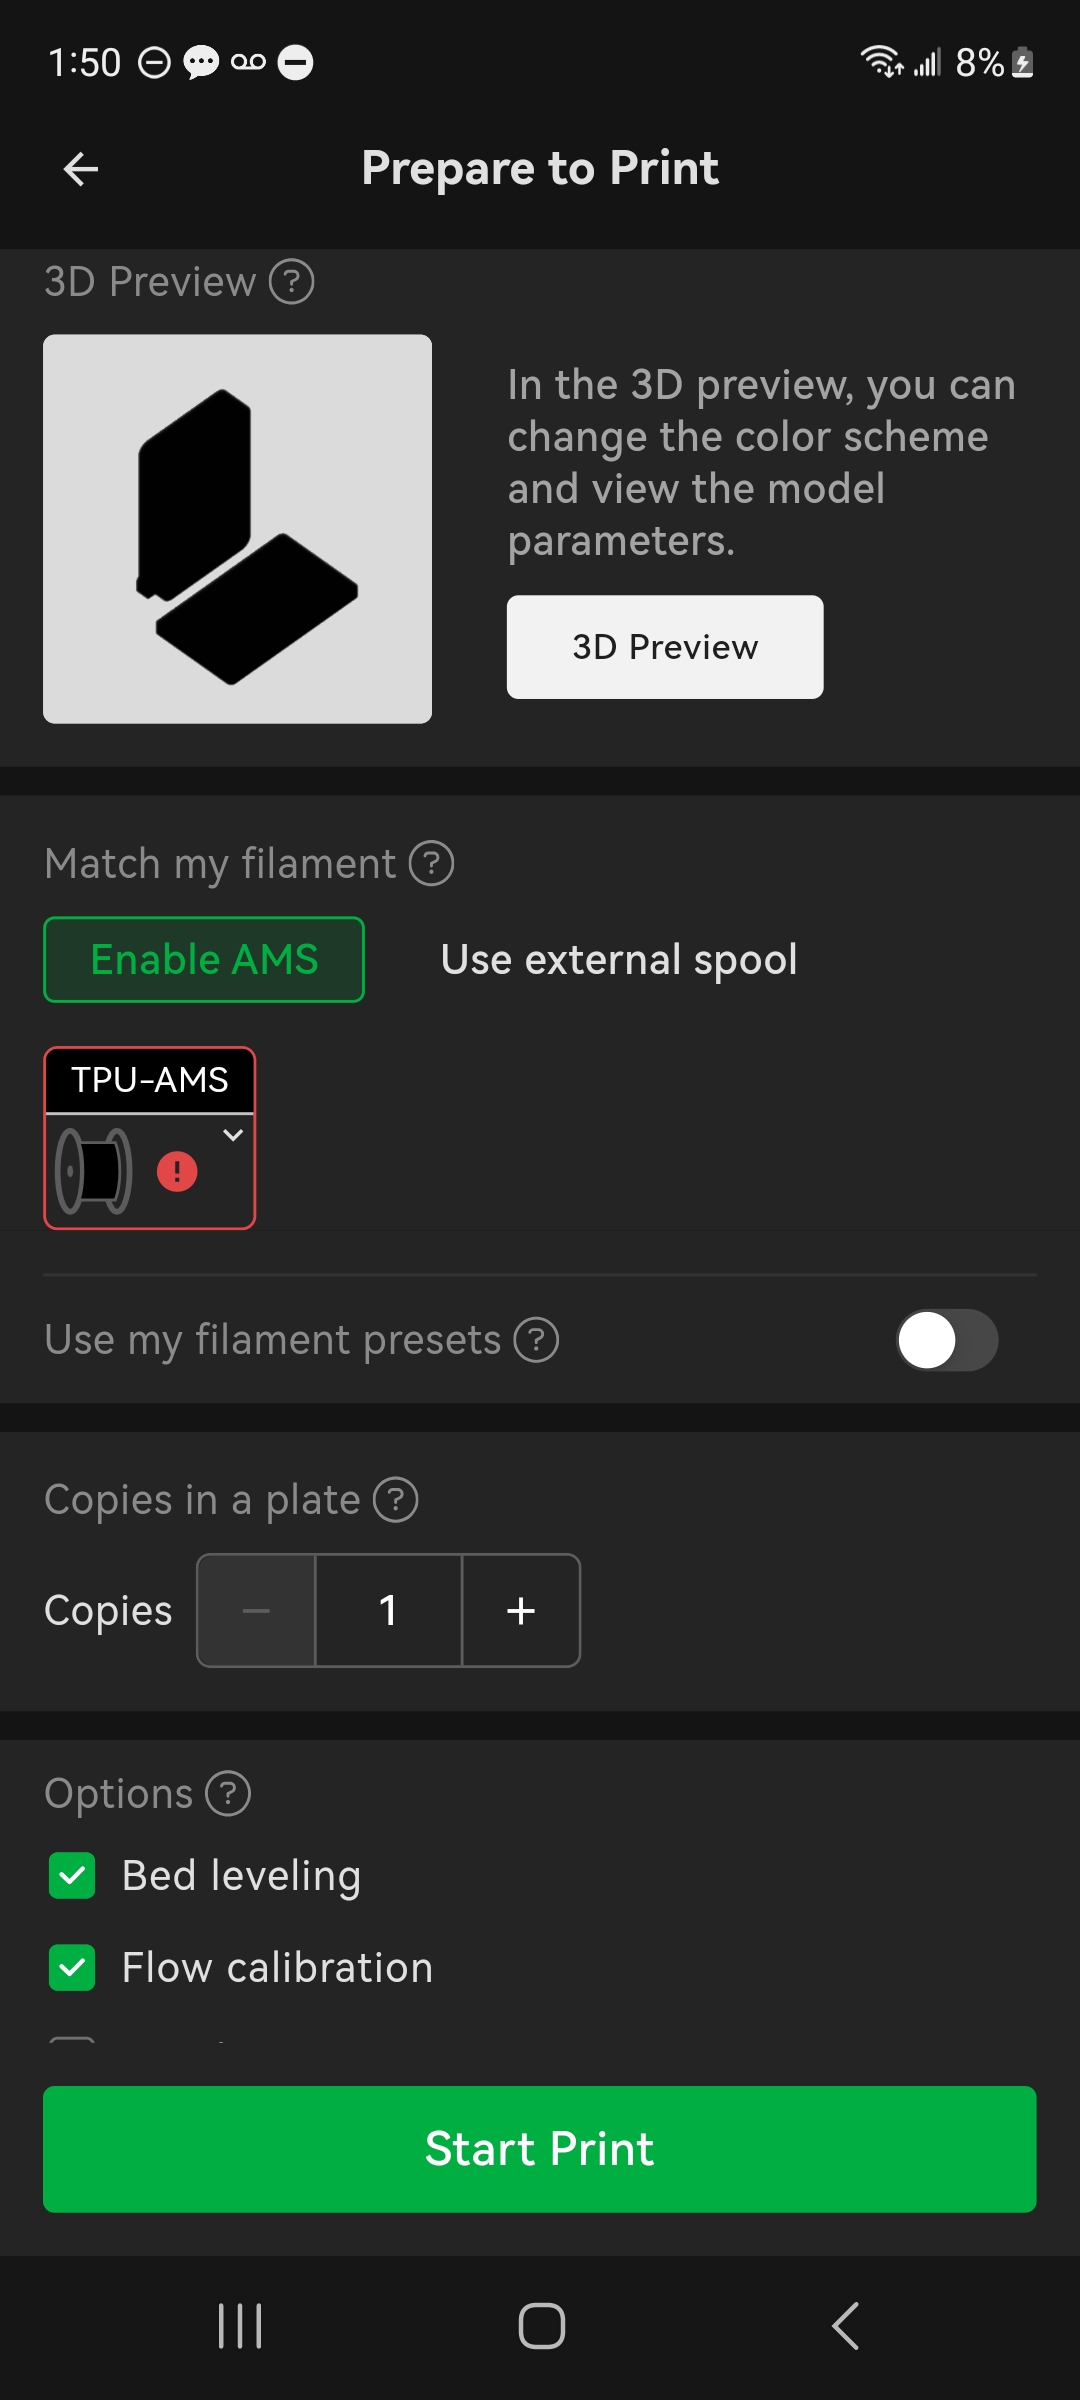The width and height of the screenshot is (1080, 2400).
Task: Tap the black filament spool icon
Action: click(x=94, y=1171)
